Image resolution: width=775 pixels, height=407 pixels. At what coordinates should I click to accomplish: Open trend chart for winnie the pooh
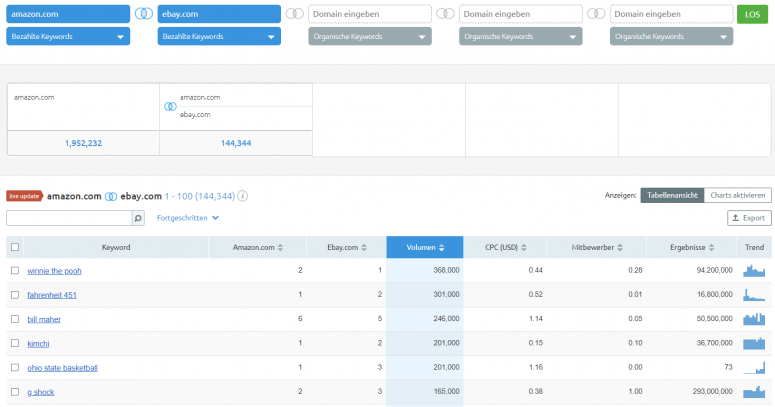[x=754, y=271]
